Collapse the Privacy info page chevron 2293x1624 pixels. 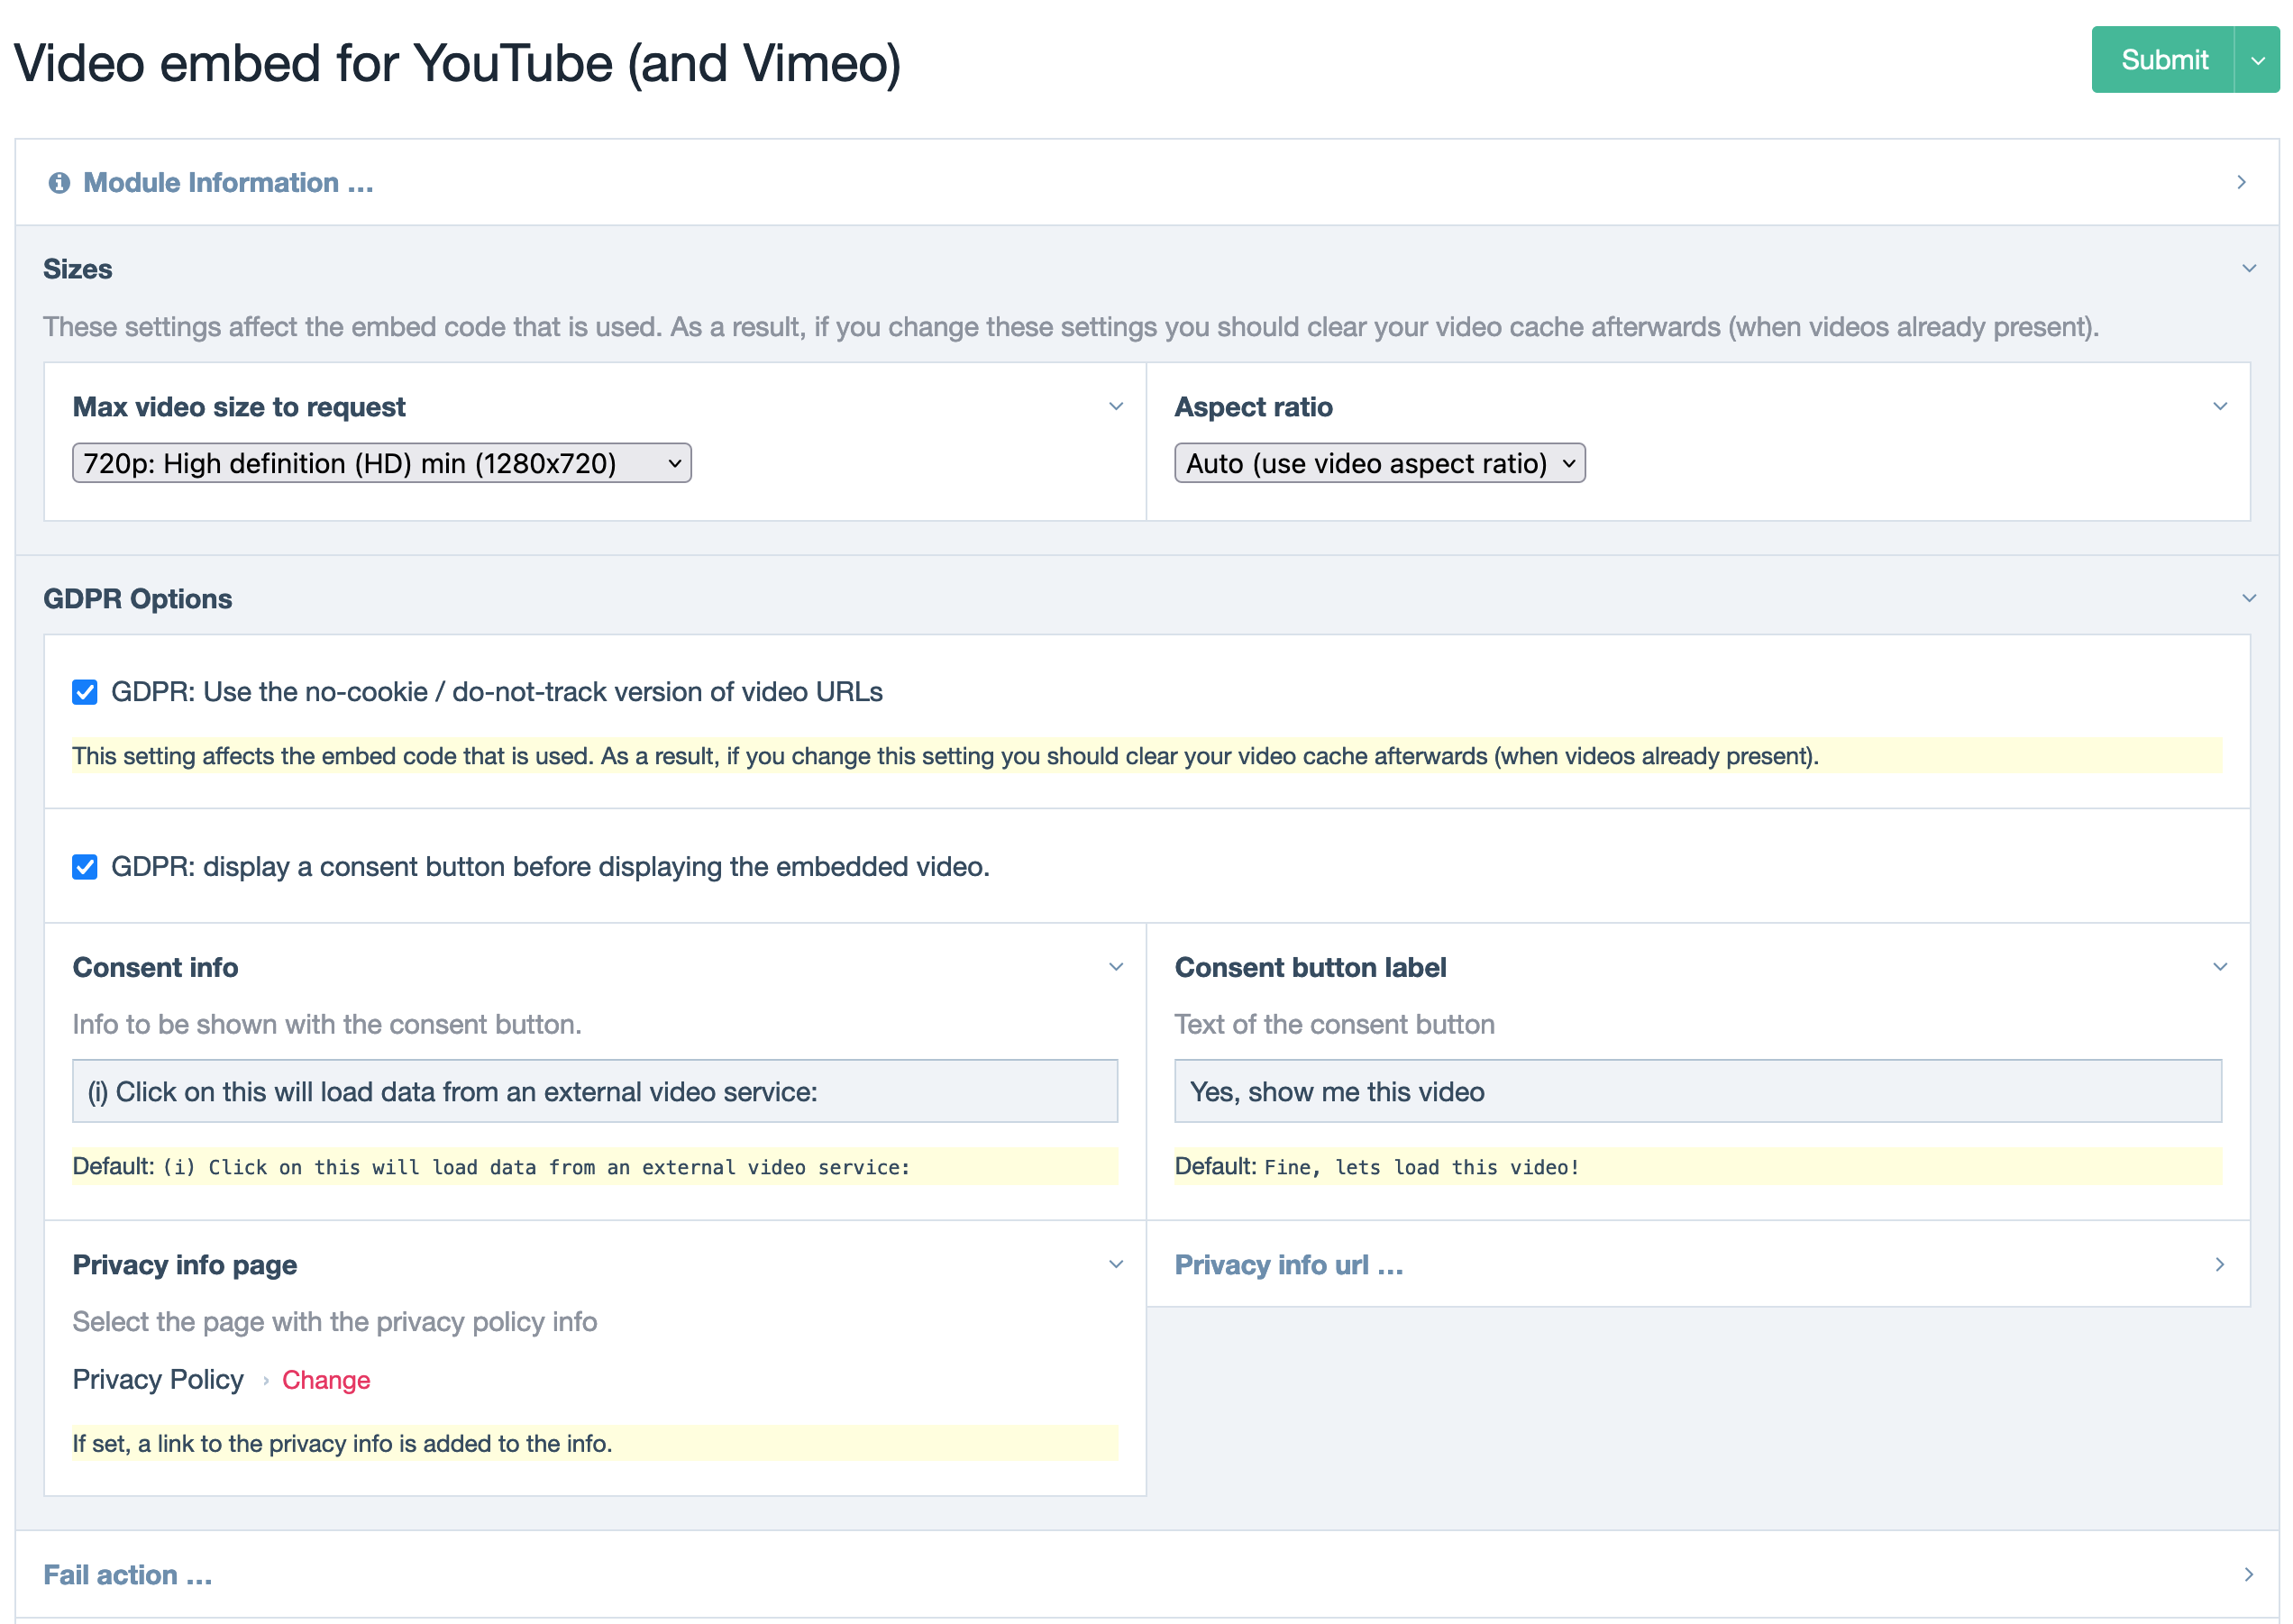[1116, 1265]
